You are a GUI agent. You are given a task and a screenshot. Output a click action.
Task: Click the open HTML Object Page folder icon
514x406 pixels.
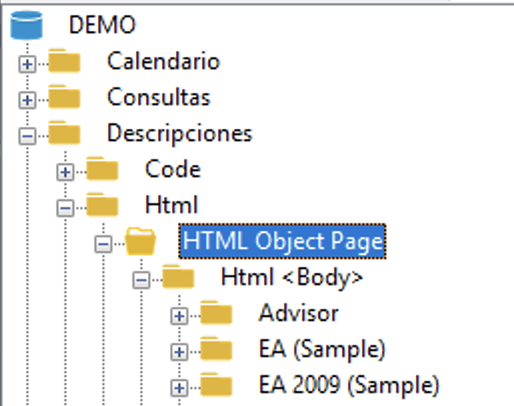(x=140, y=241)
